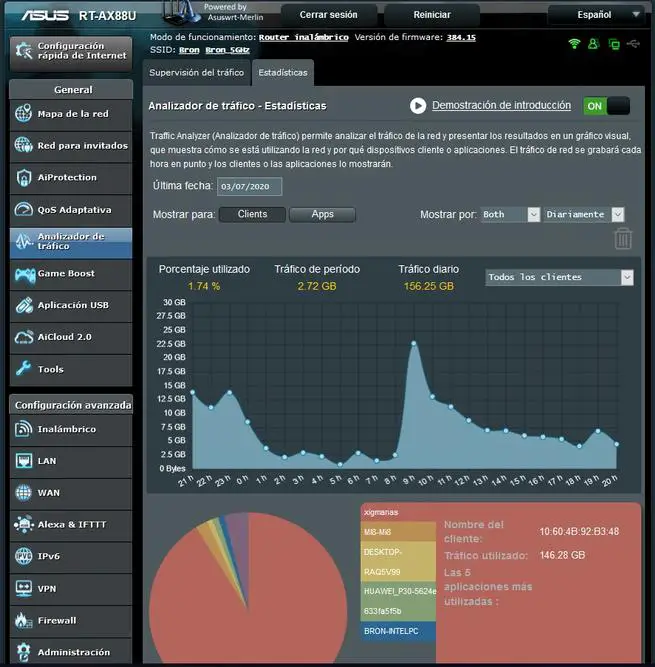
Task: Expand the Both direction dropdown
Action: pyautogui.click(x=510, y=214)
